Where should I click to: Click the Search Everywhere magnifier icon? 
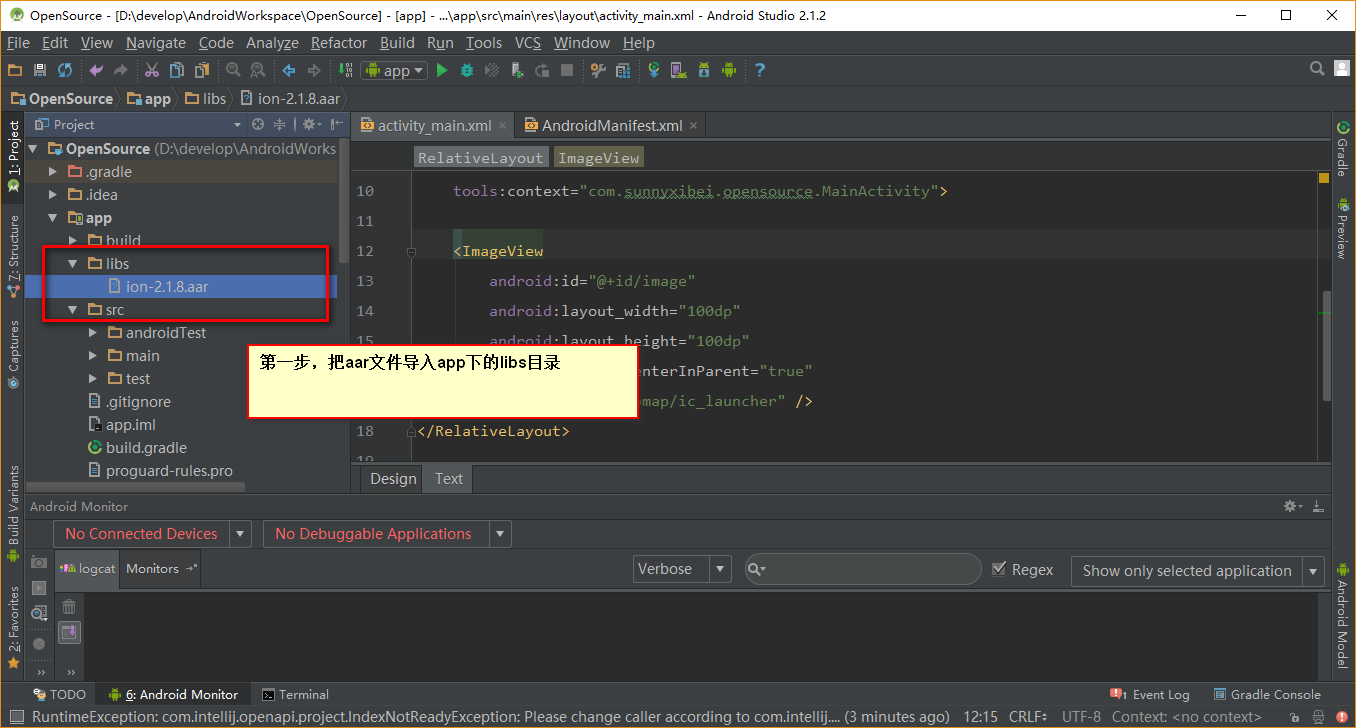click(1317, 69)
